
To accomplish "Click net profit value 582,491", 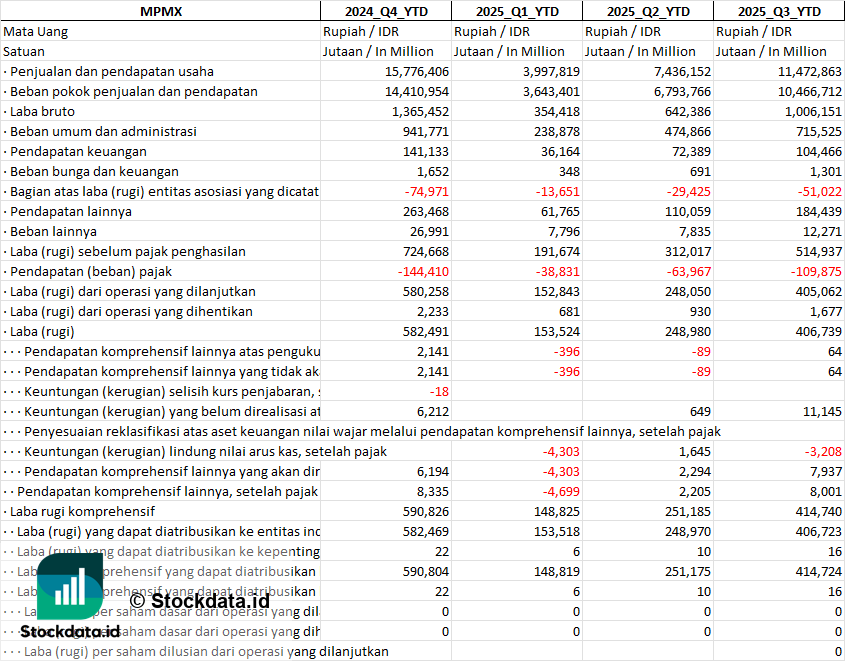I will (x=426, y=331).
